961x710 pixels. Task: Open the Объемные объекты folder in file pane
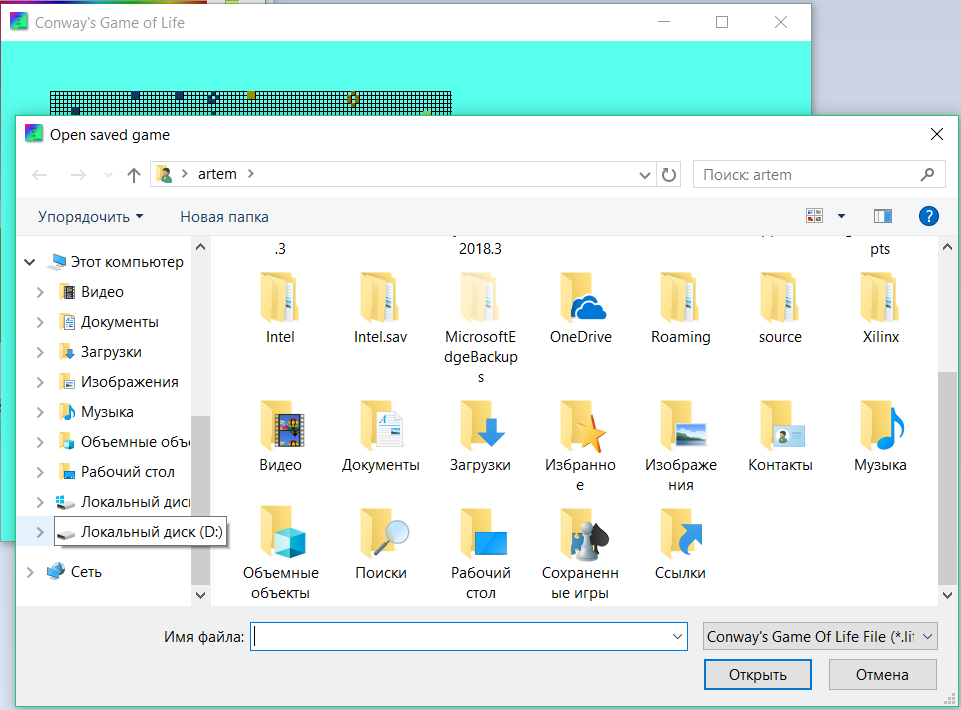pyautogui.click(x=281, y=554)
